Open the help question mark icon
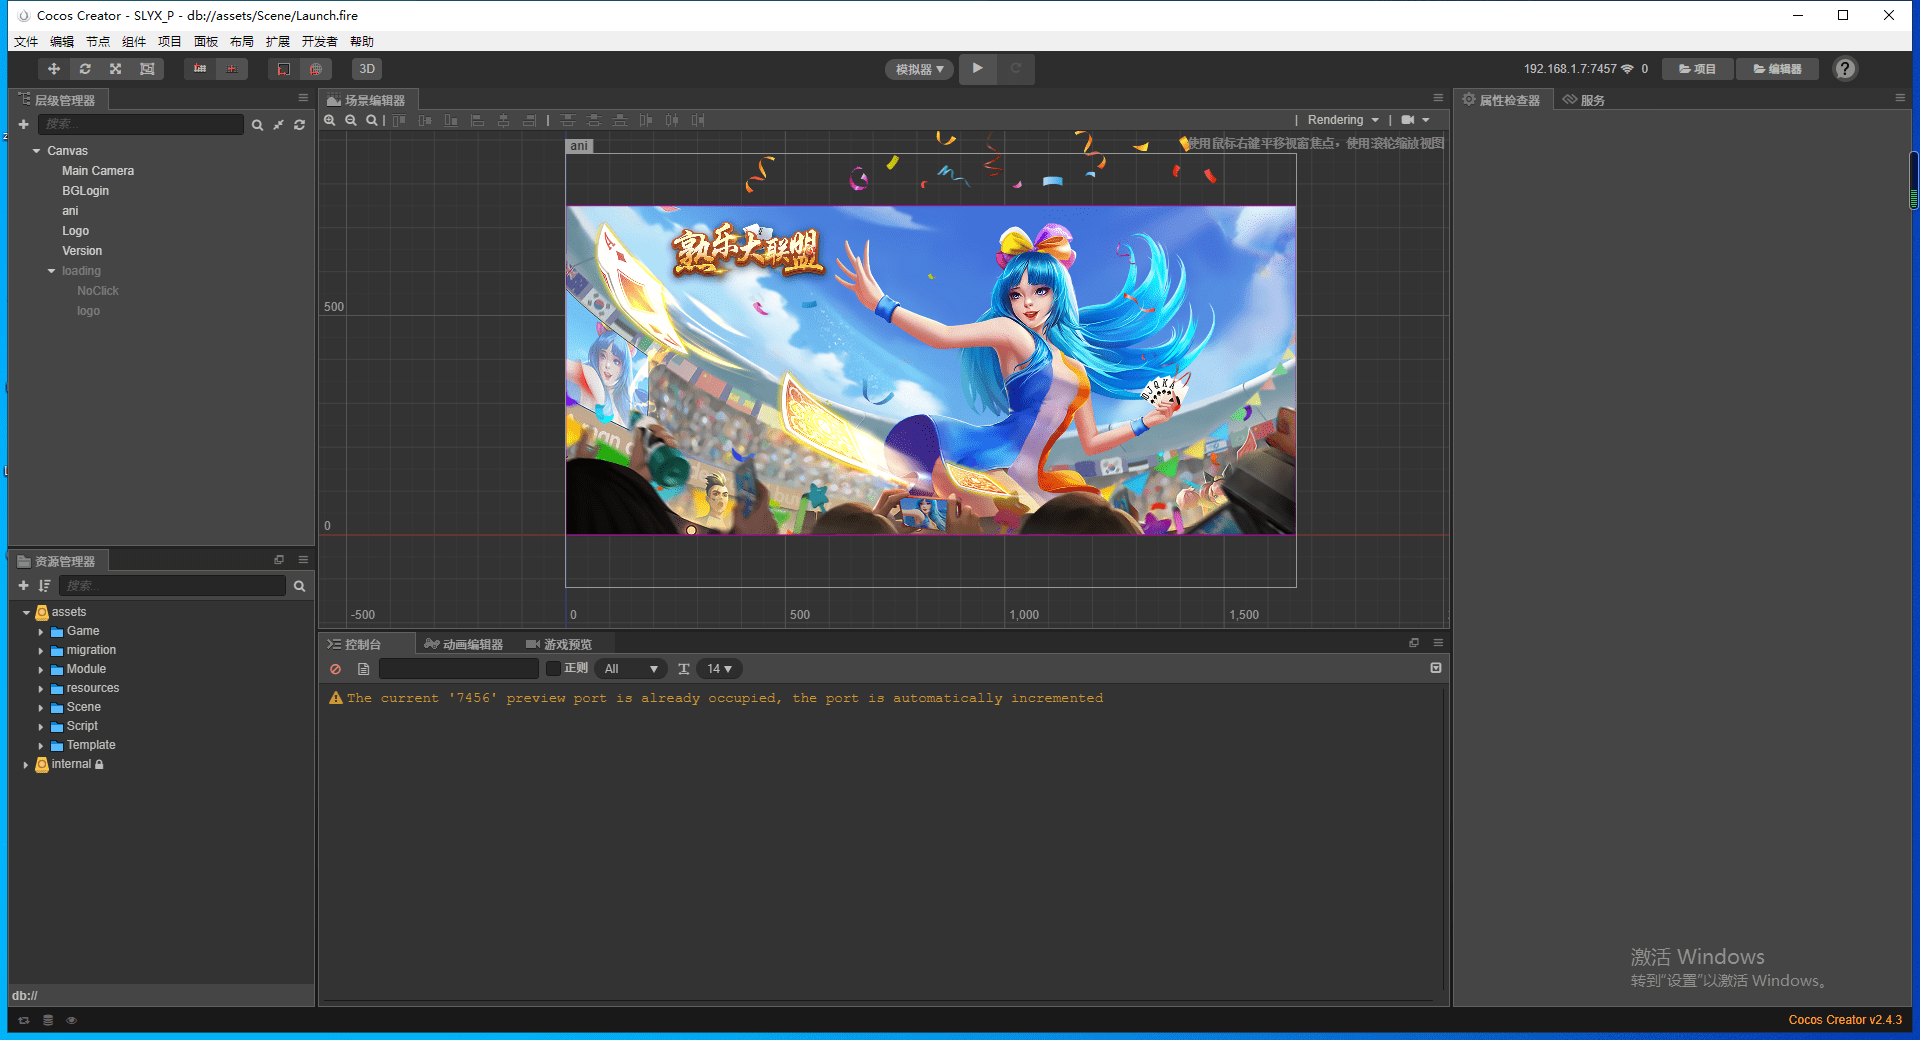 (x=1845, y=69)
